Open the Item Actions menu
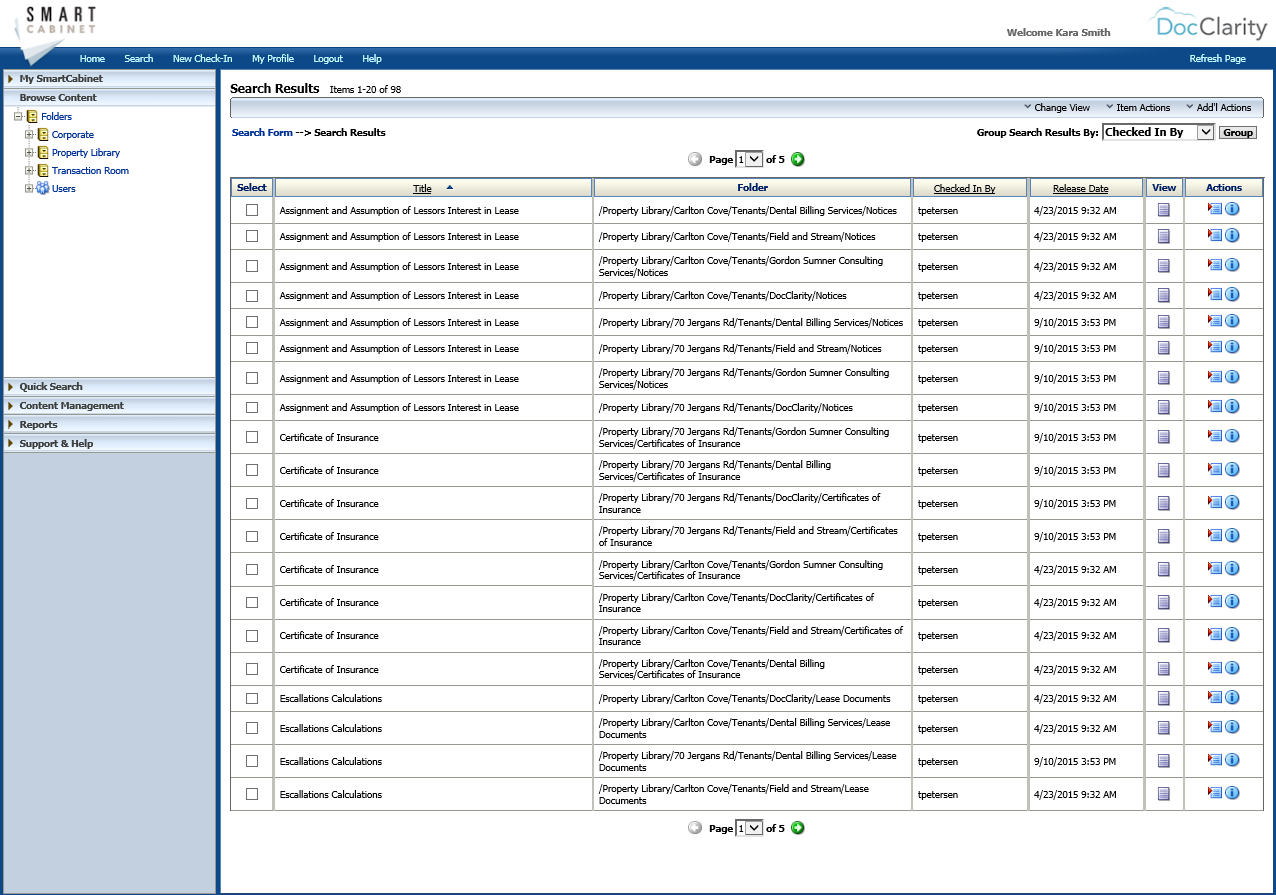This screenshot has height=895, width=1276. [1138, 107]
